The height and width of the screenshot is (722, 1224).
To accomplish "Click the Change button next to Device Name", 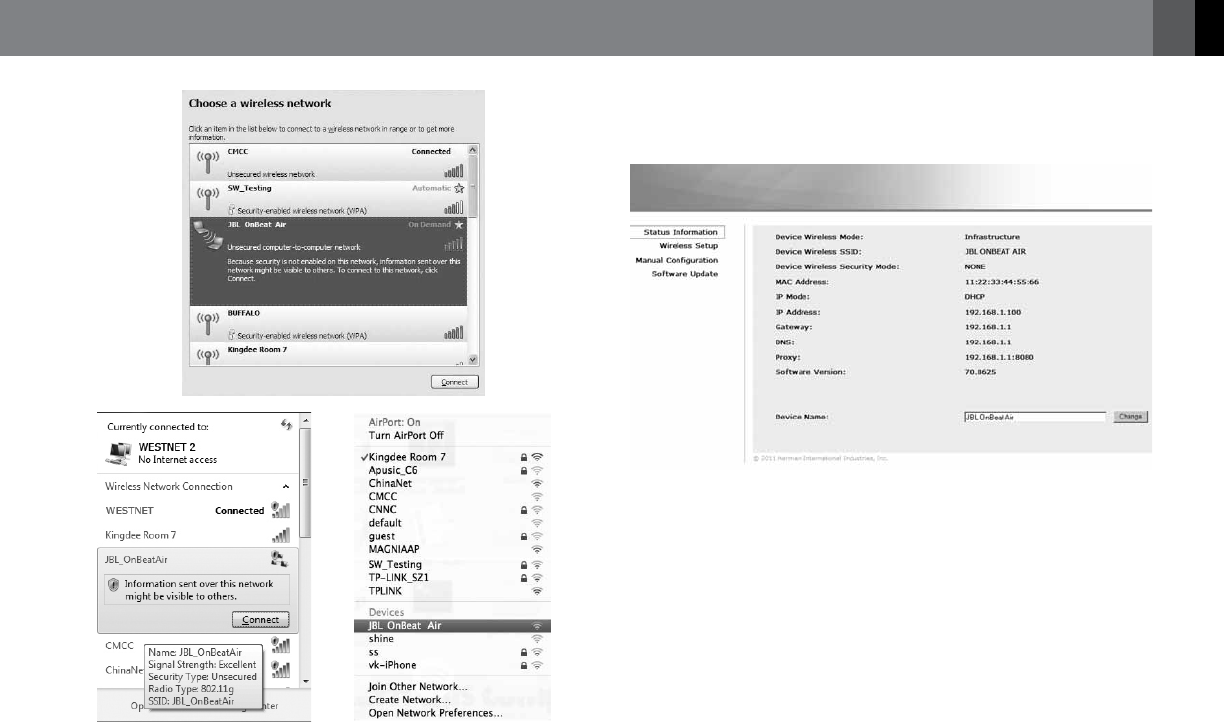I will click(1130, 416).
